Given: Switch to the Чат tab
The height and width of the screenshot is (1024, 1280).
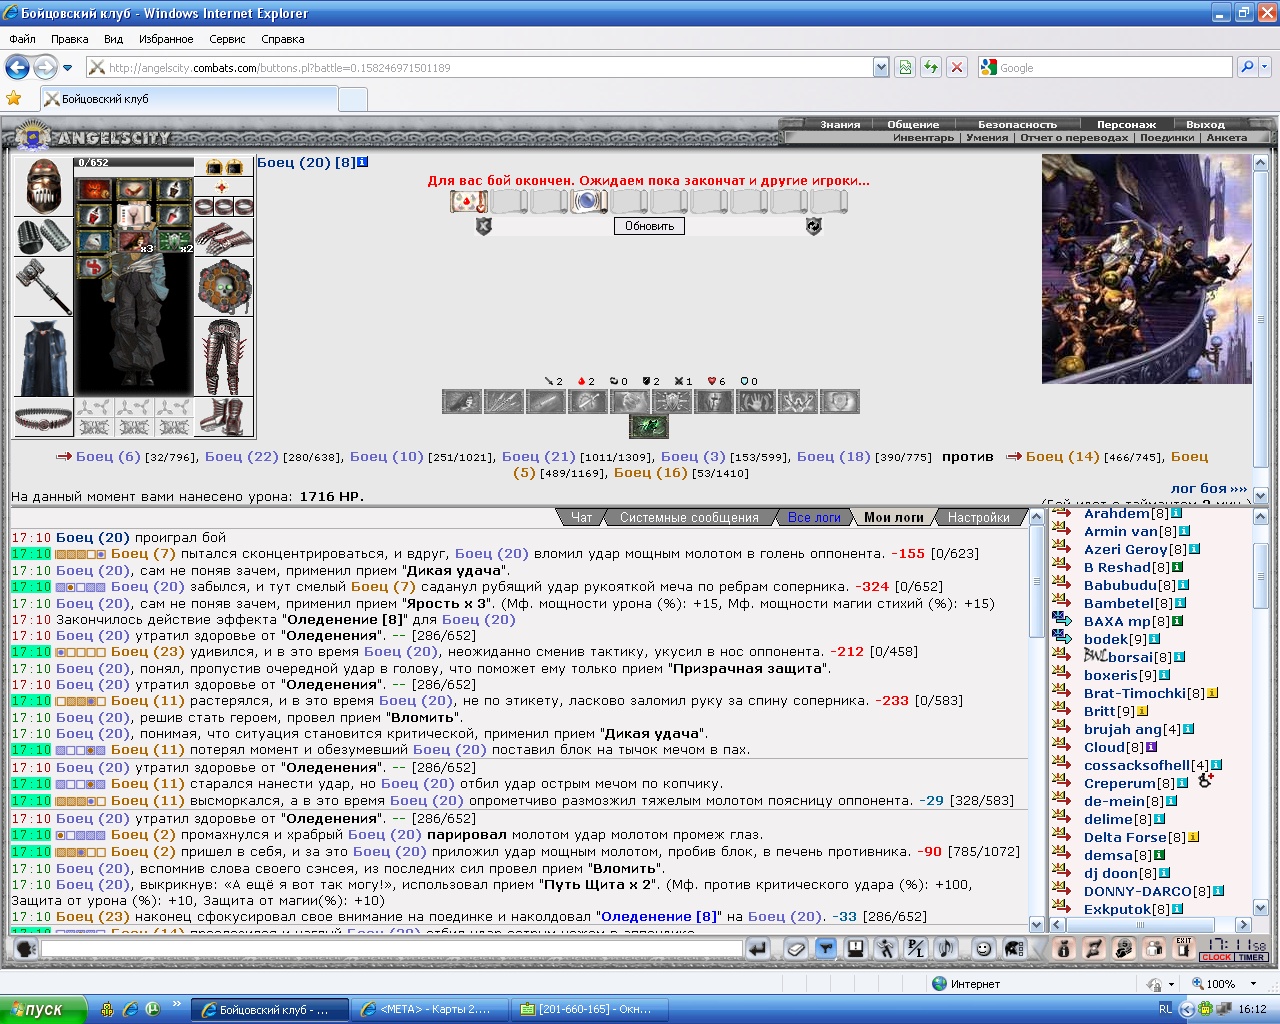Looking at the screenshot, I should click(x=582, y=517).
